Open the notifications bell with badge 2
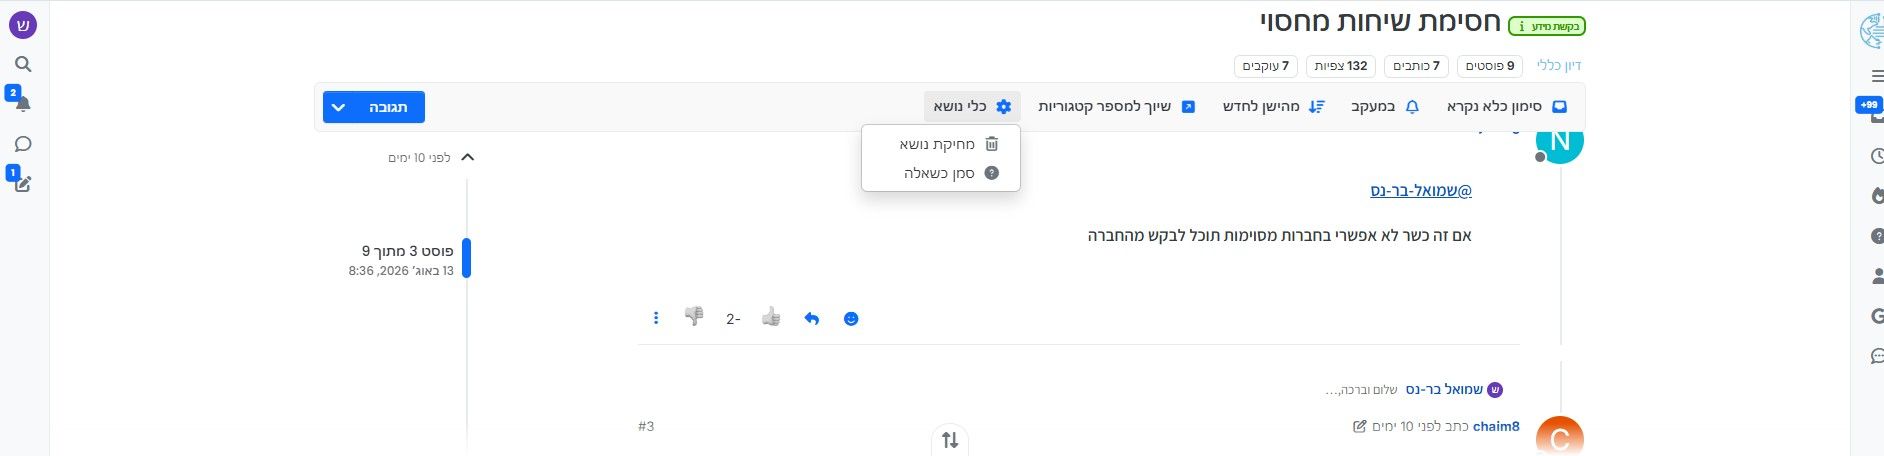Viewport: 1884px width, 456px height. click(x=22, y=103)
